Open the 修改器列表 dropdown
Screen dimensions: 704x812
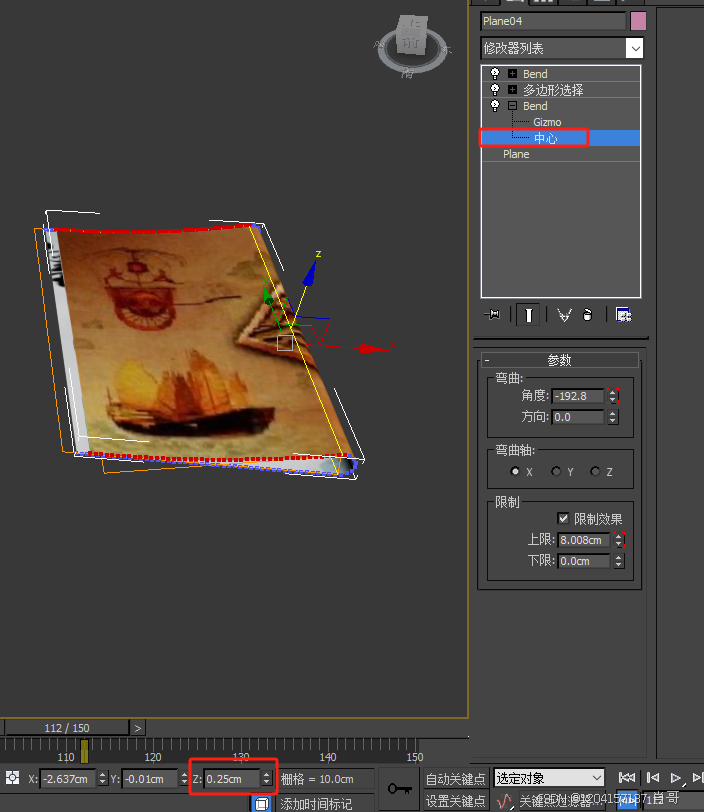point(635,49)
